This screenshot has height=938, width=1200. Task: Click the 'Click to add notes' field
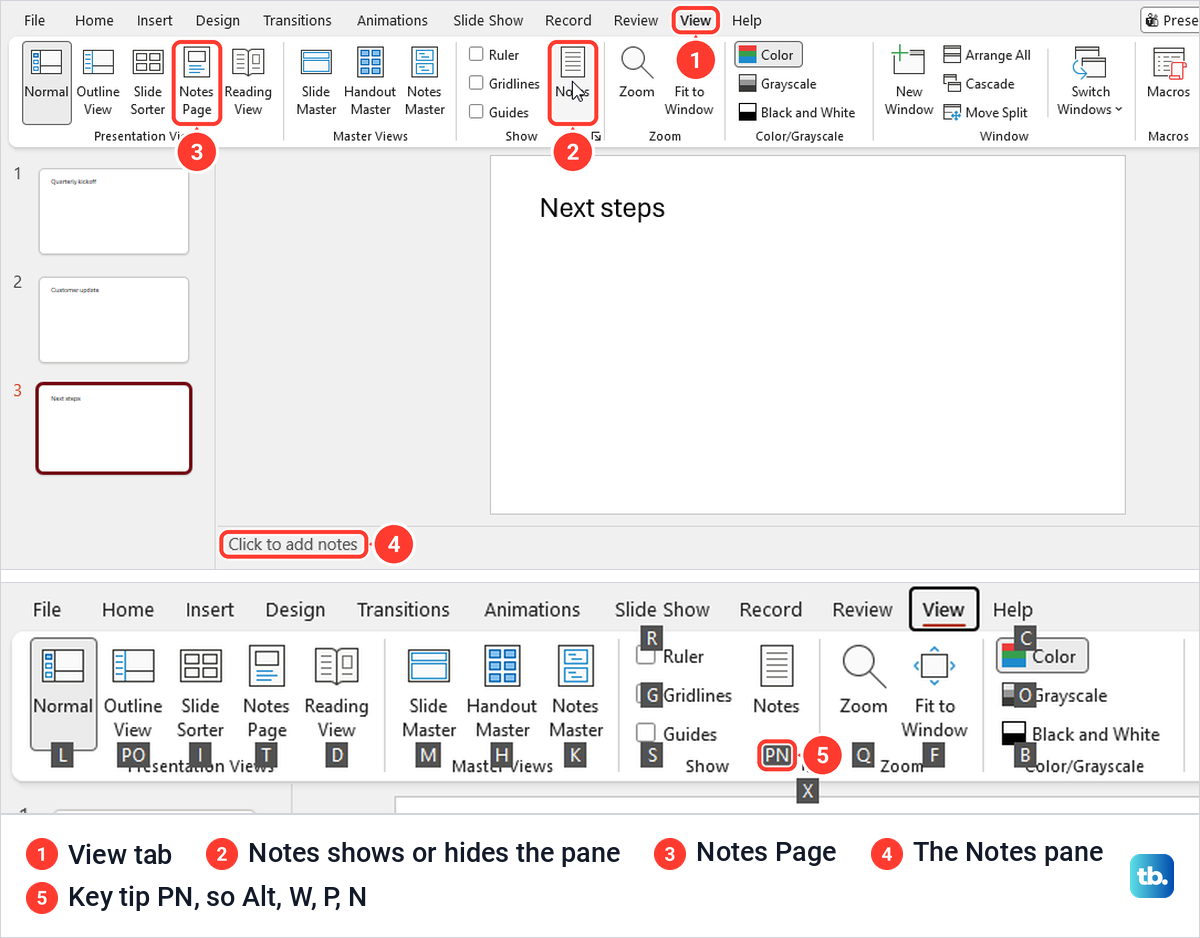click(293, 544)
